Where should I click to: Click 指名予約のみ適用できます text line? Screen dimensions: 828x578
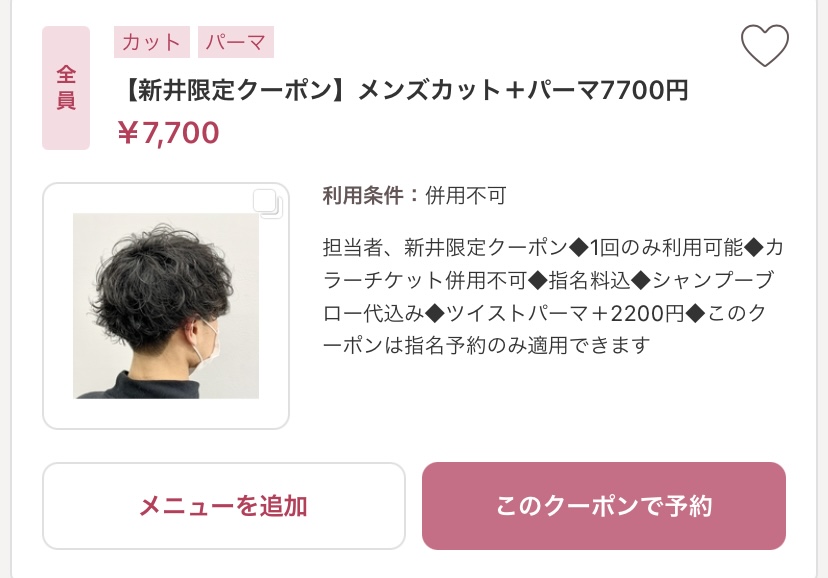click(527, 346)
